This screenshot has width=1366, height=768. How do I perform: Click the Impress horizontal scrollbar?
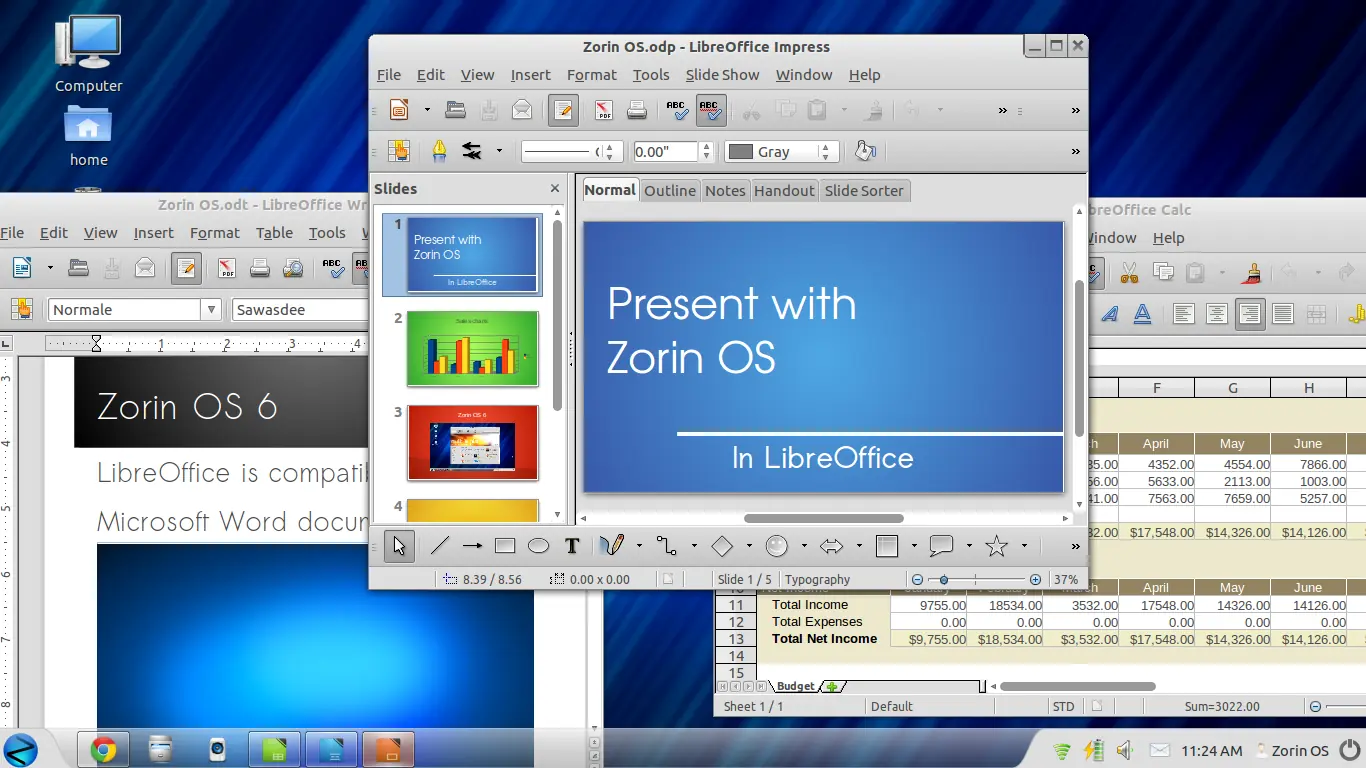coord(824,518)
